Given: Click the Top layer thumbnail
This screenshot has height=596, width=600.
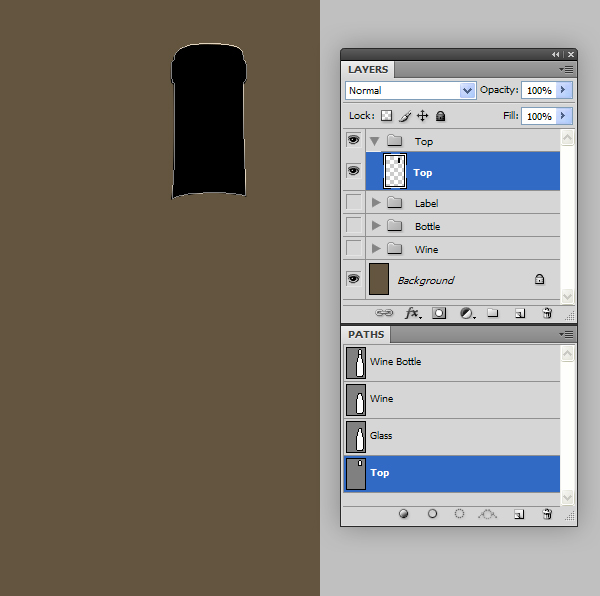Looking at the screenshot, I should point(395,171).
